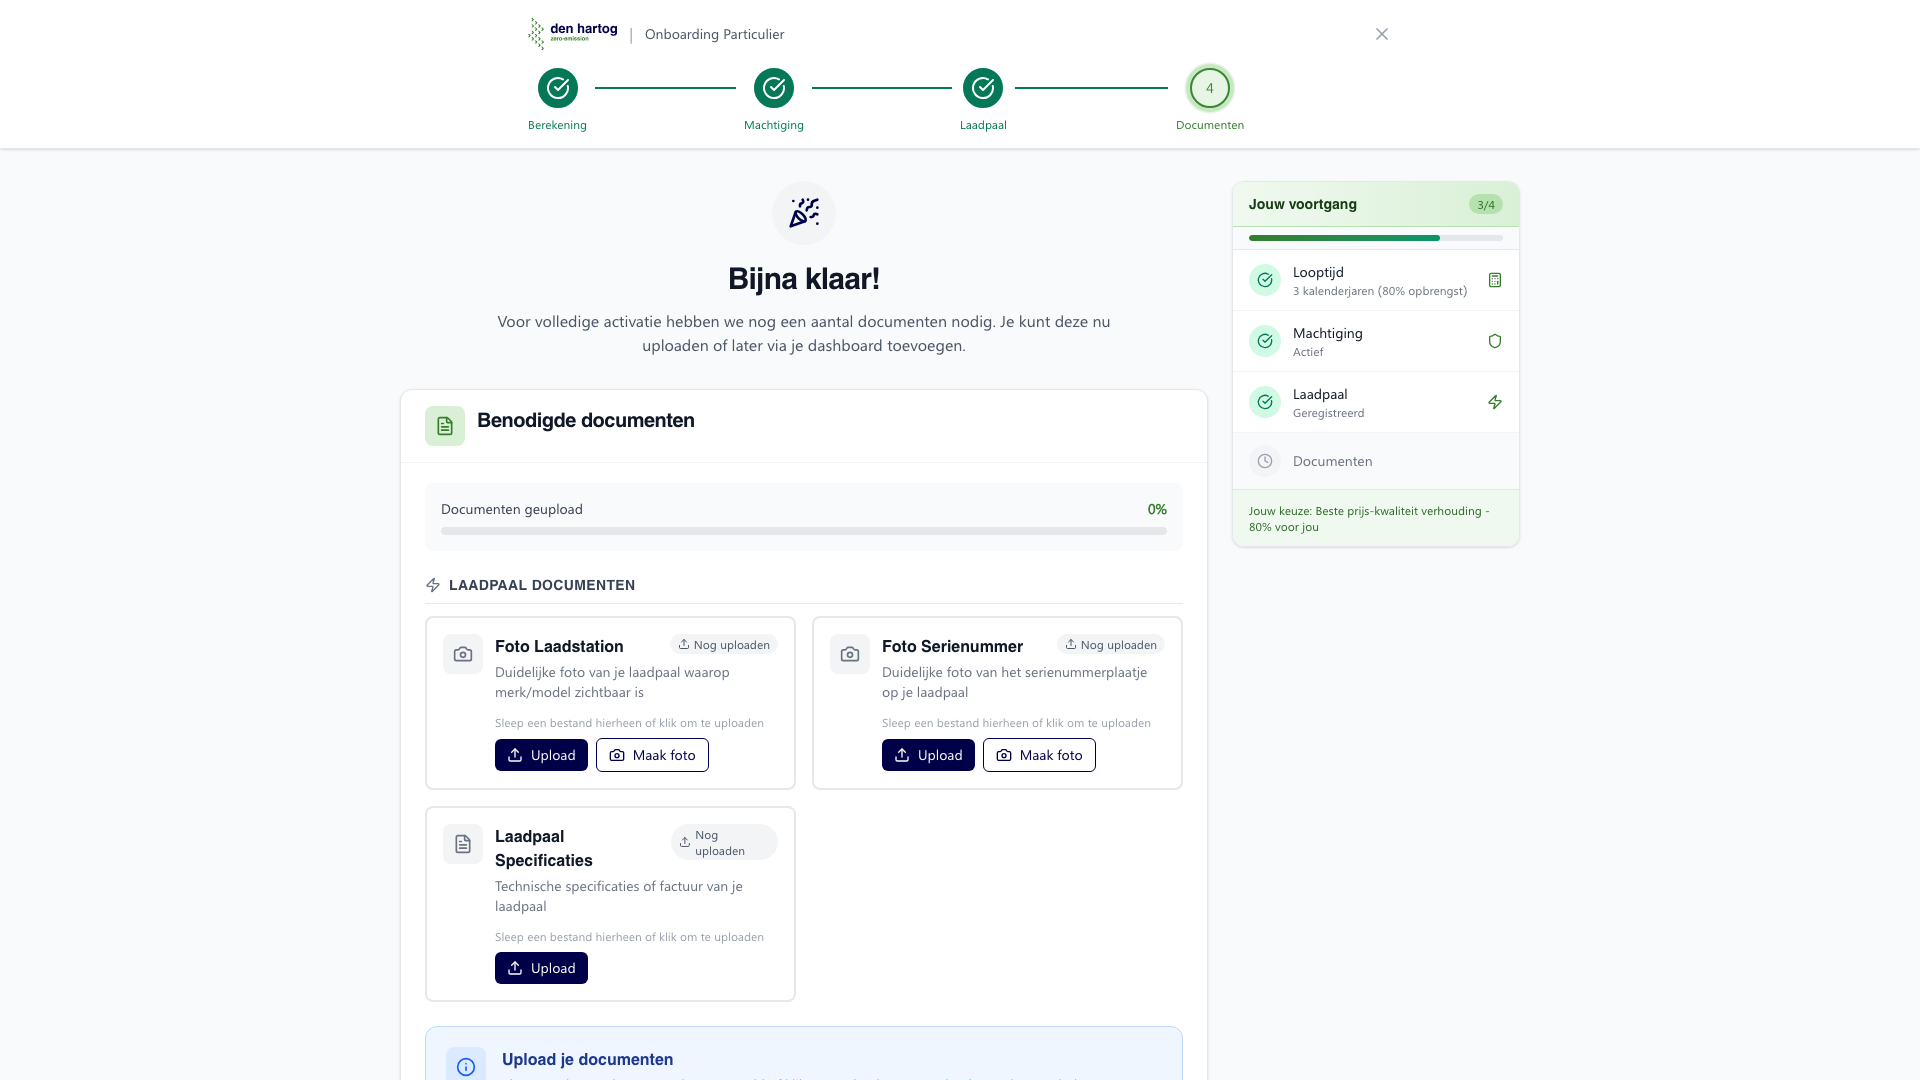Upload a file for Laadpaal Specificaties
Viewport: 1920px width, 1080px height.
pos(541,968)
